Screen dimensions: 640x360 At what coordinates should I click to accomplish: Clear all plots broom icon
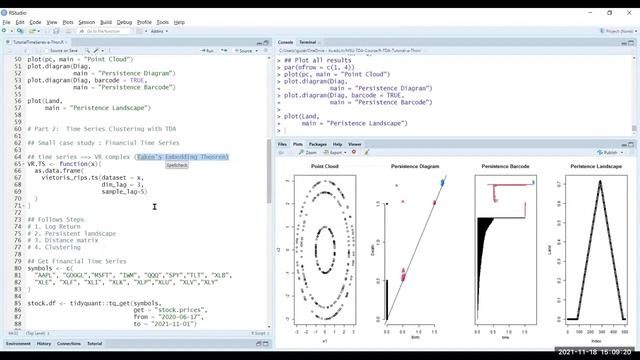click(x=367, y=152)
